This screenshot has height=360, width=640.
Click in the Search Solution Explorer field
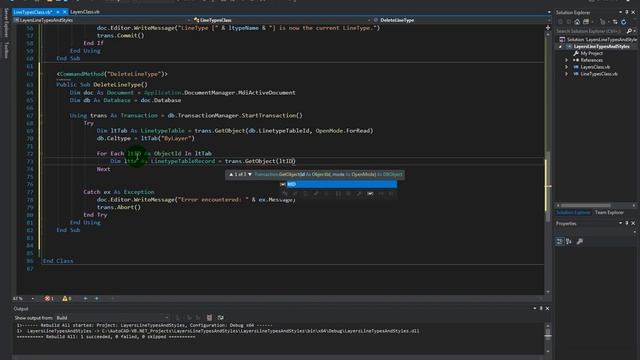591,31
